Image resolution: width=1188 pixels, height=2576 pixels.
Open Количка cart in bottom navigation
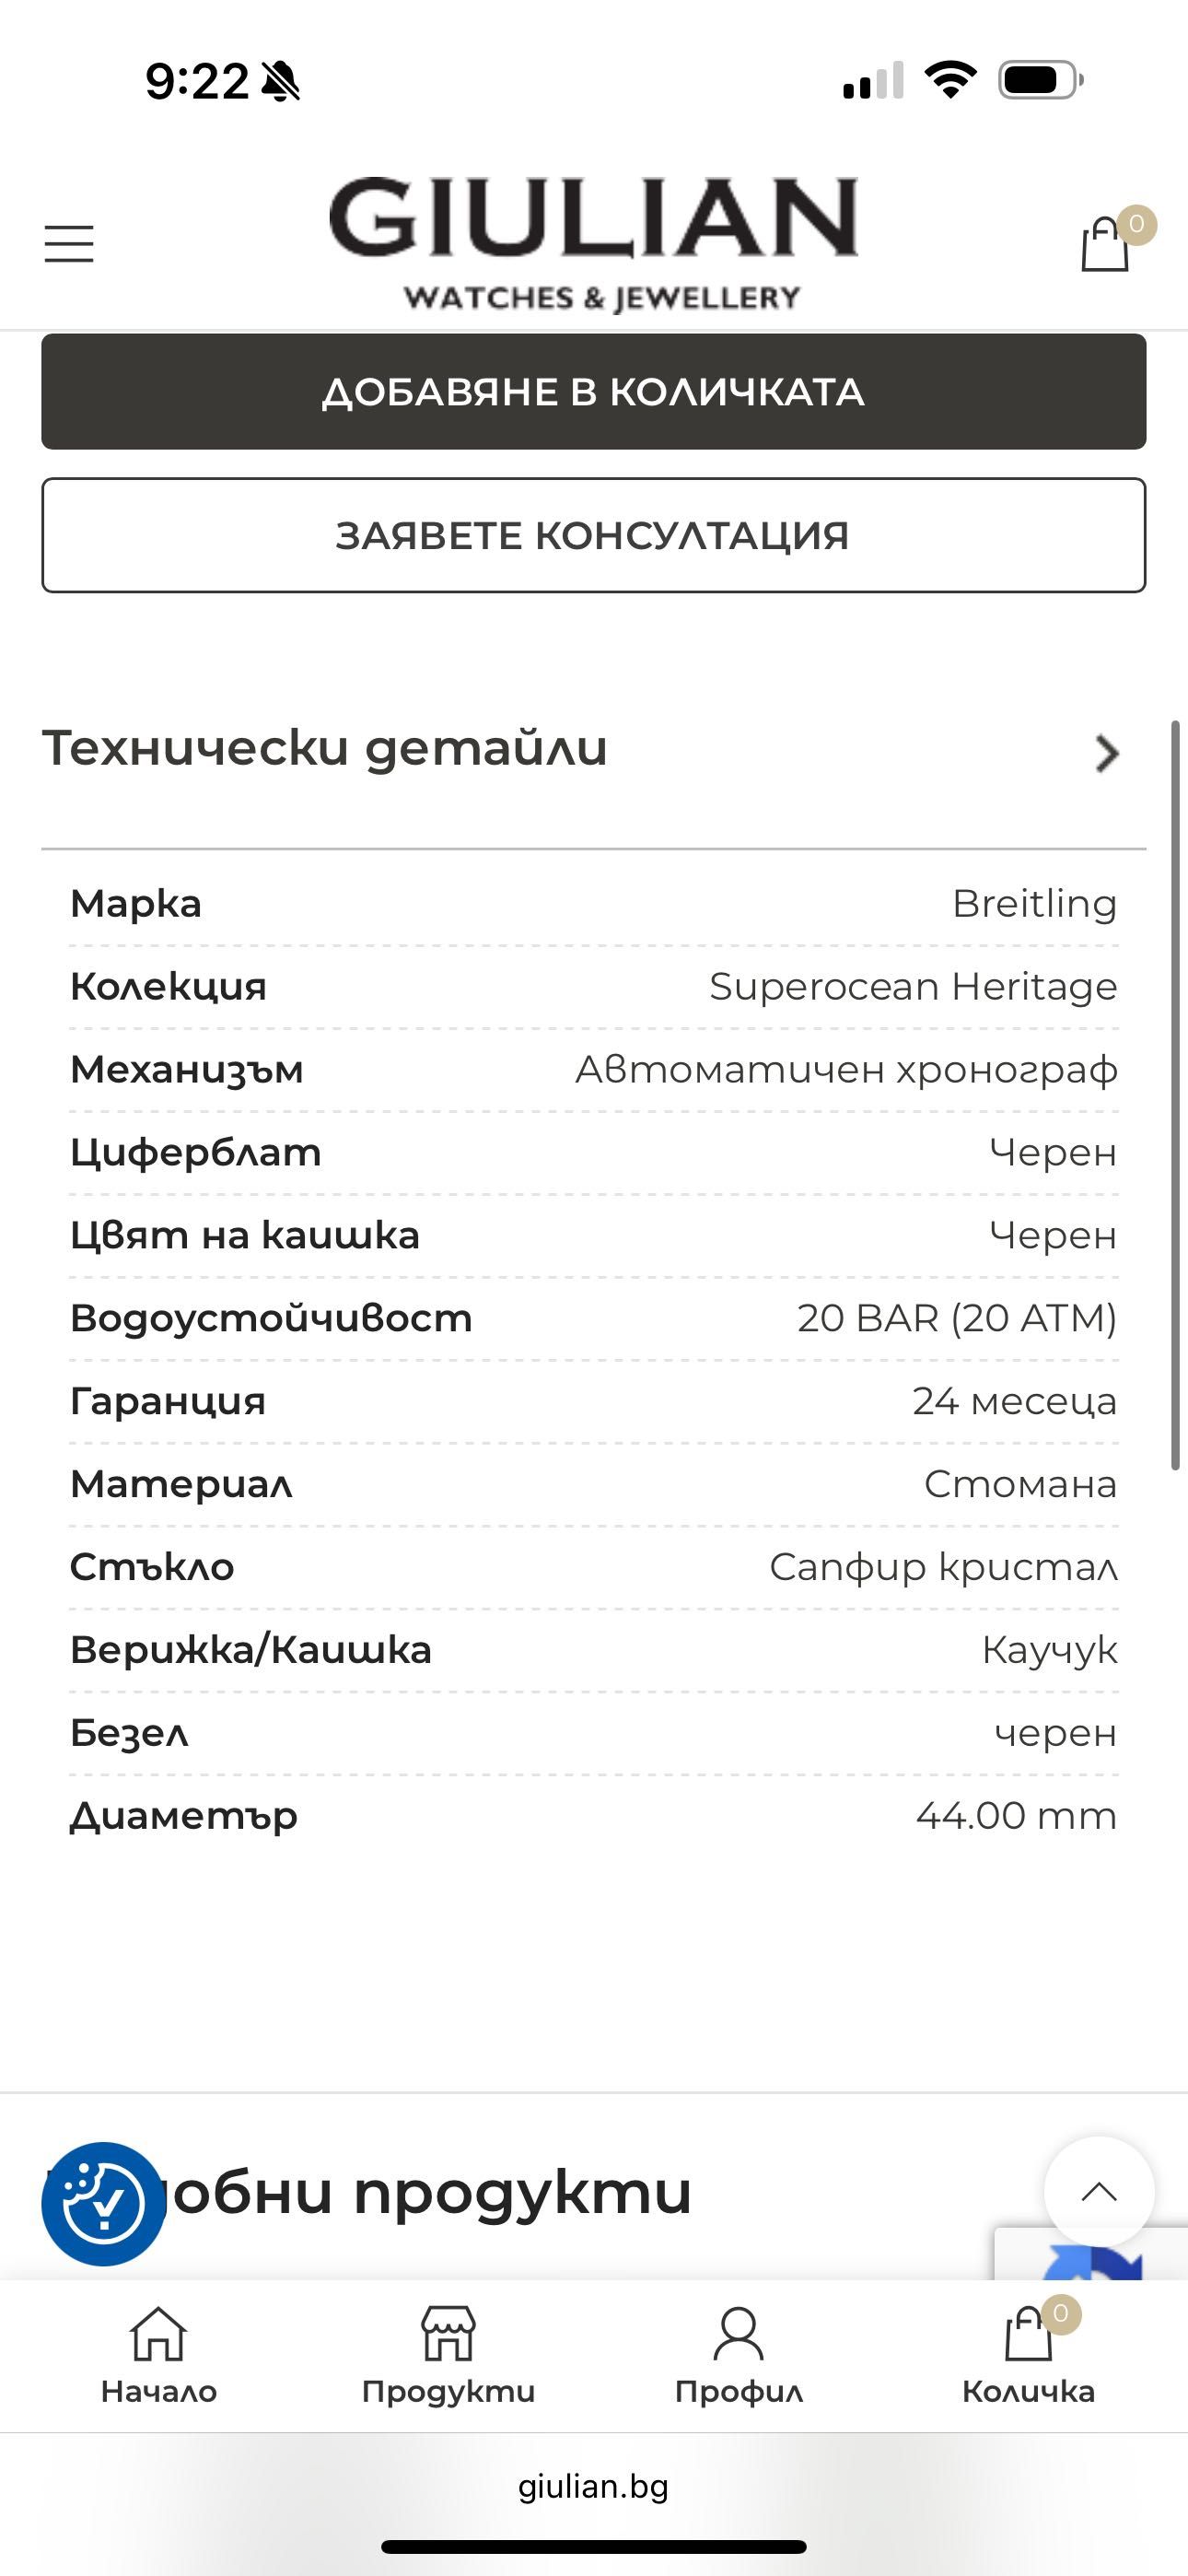coord(1028,2355)
